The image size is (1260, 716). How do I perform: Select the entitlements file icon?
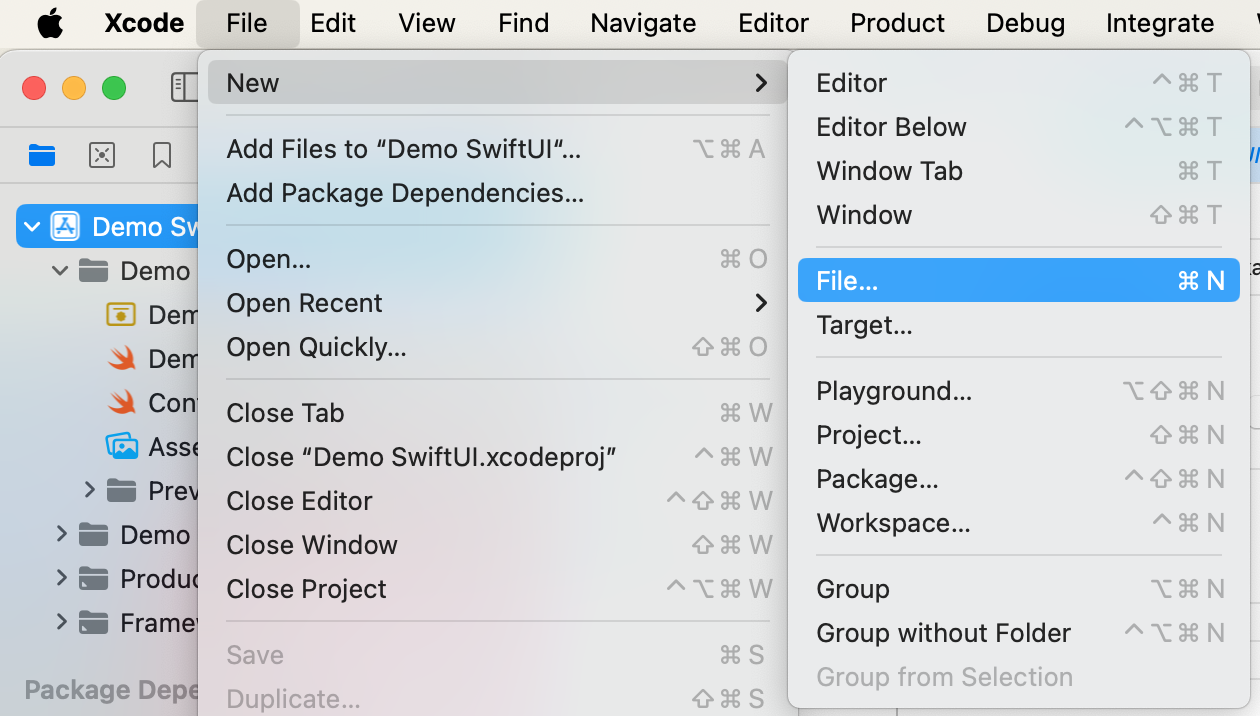[x=122, y=315]
